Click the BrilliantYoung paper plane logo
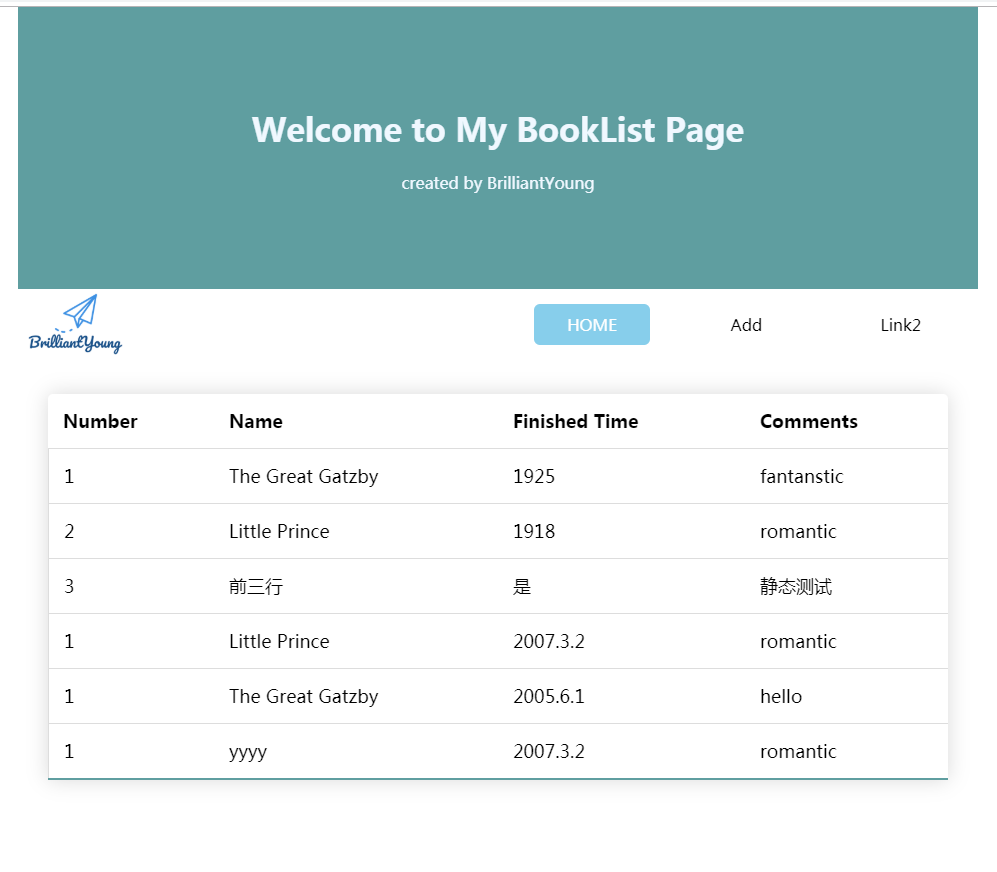This screenshot has height=872, width=997. [x=76, y=324]
